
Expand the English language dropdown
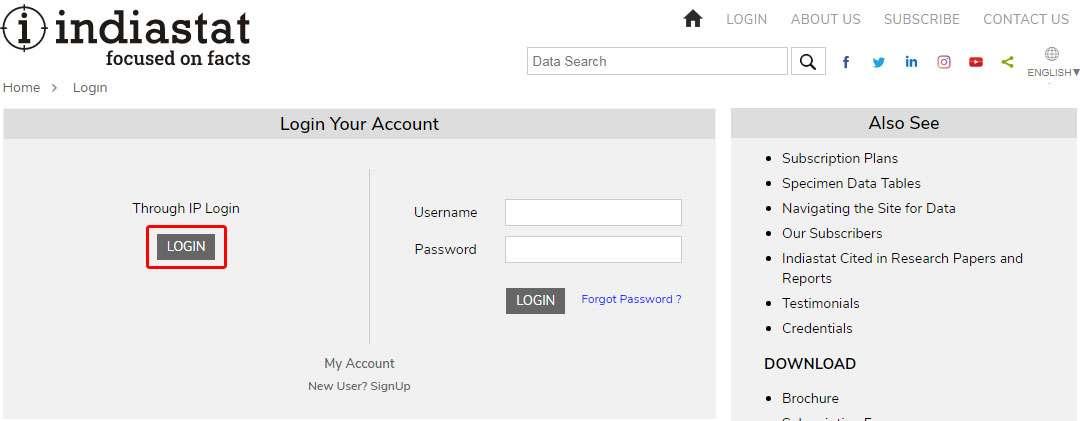(1052, 63)
